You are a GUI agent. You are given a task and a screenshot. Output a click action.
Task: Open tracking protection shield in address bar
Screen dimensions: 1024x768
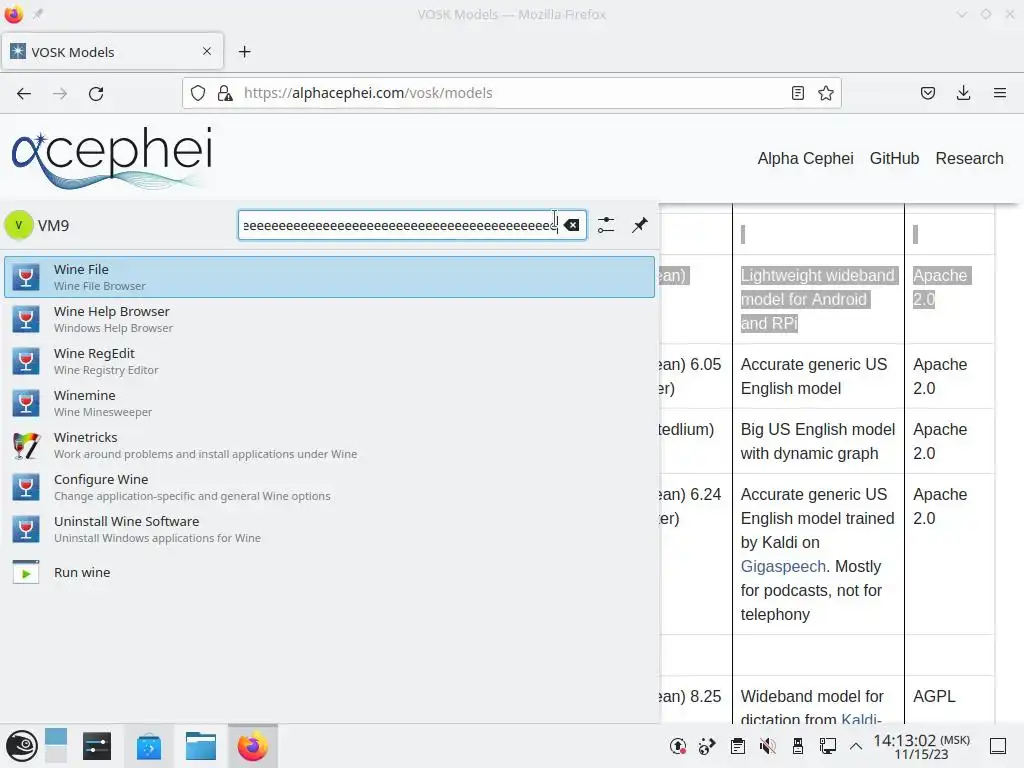click(x=198, y=93)
